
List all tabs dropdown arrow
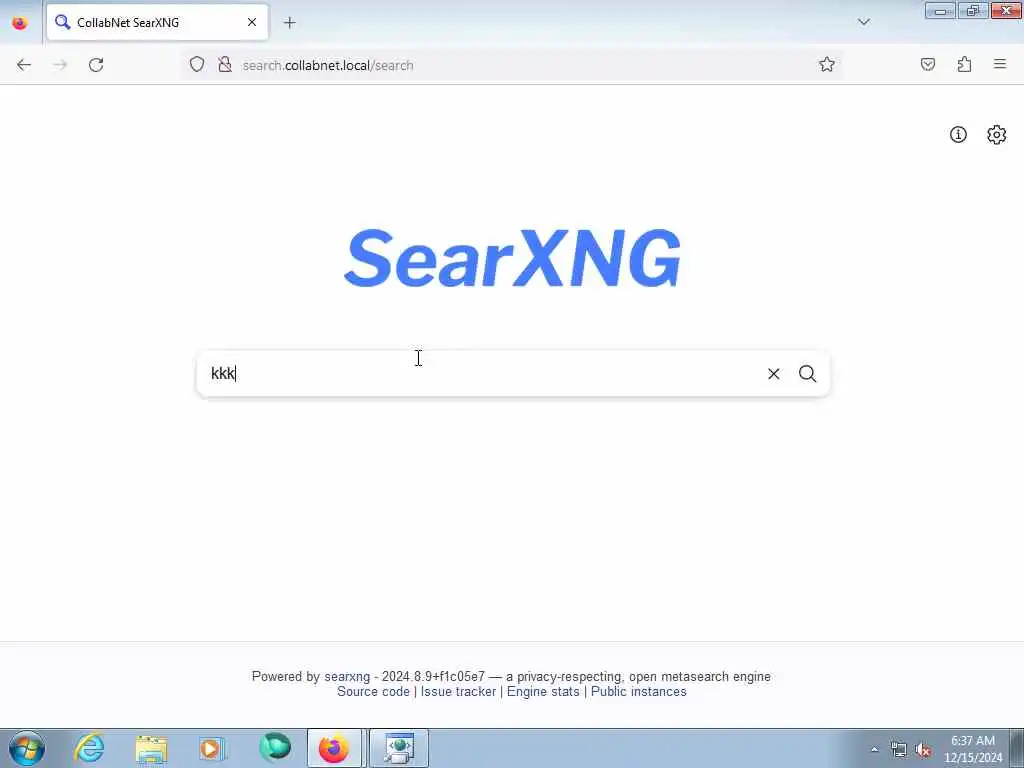pos(863,22)
